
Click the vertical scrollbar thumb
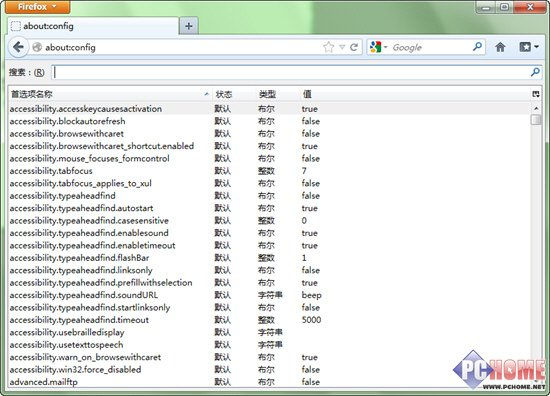pos(536,120)
